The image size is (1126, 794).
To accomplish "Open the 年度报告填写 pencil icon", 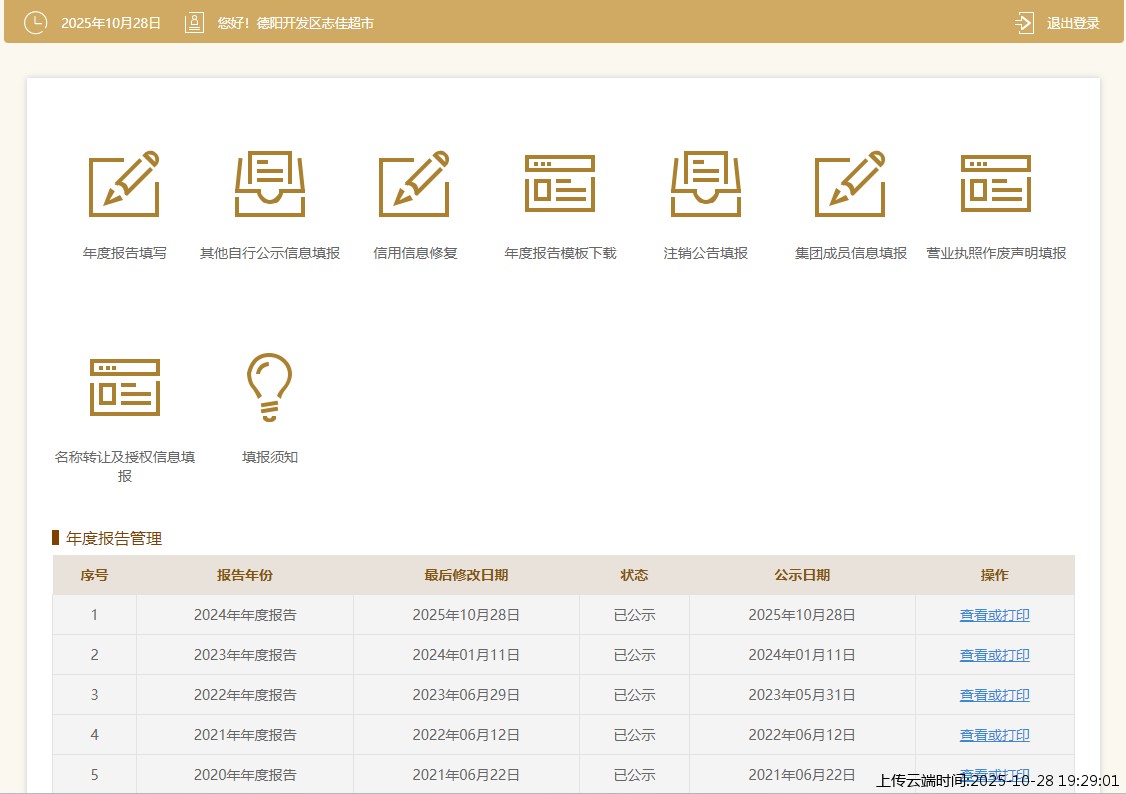I will tap(124, 184).
